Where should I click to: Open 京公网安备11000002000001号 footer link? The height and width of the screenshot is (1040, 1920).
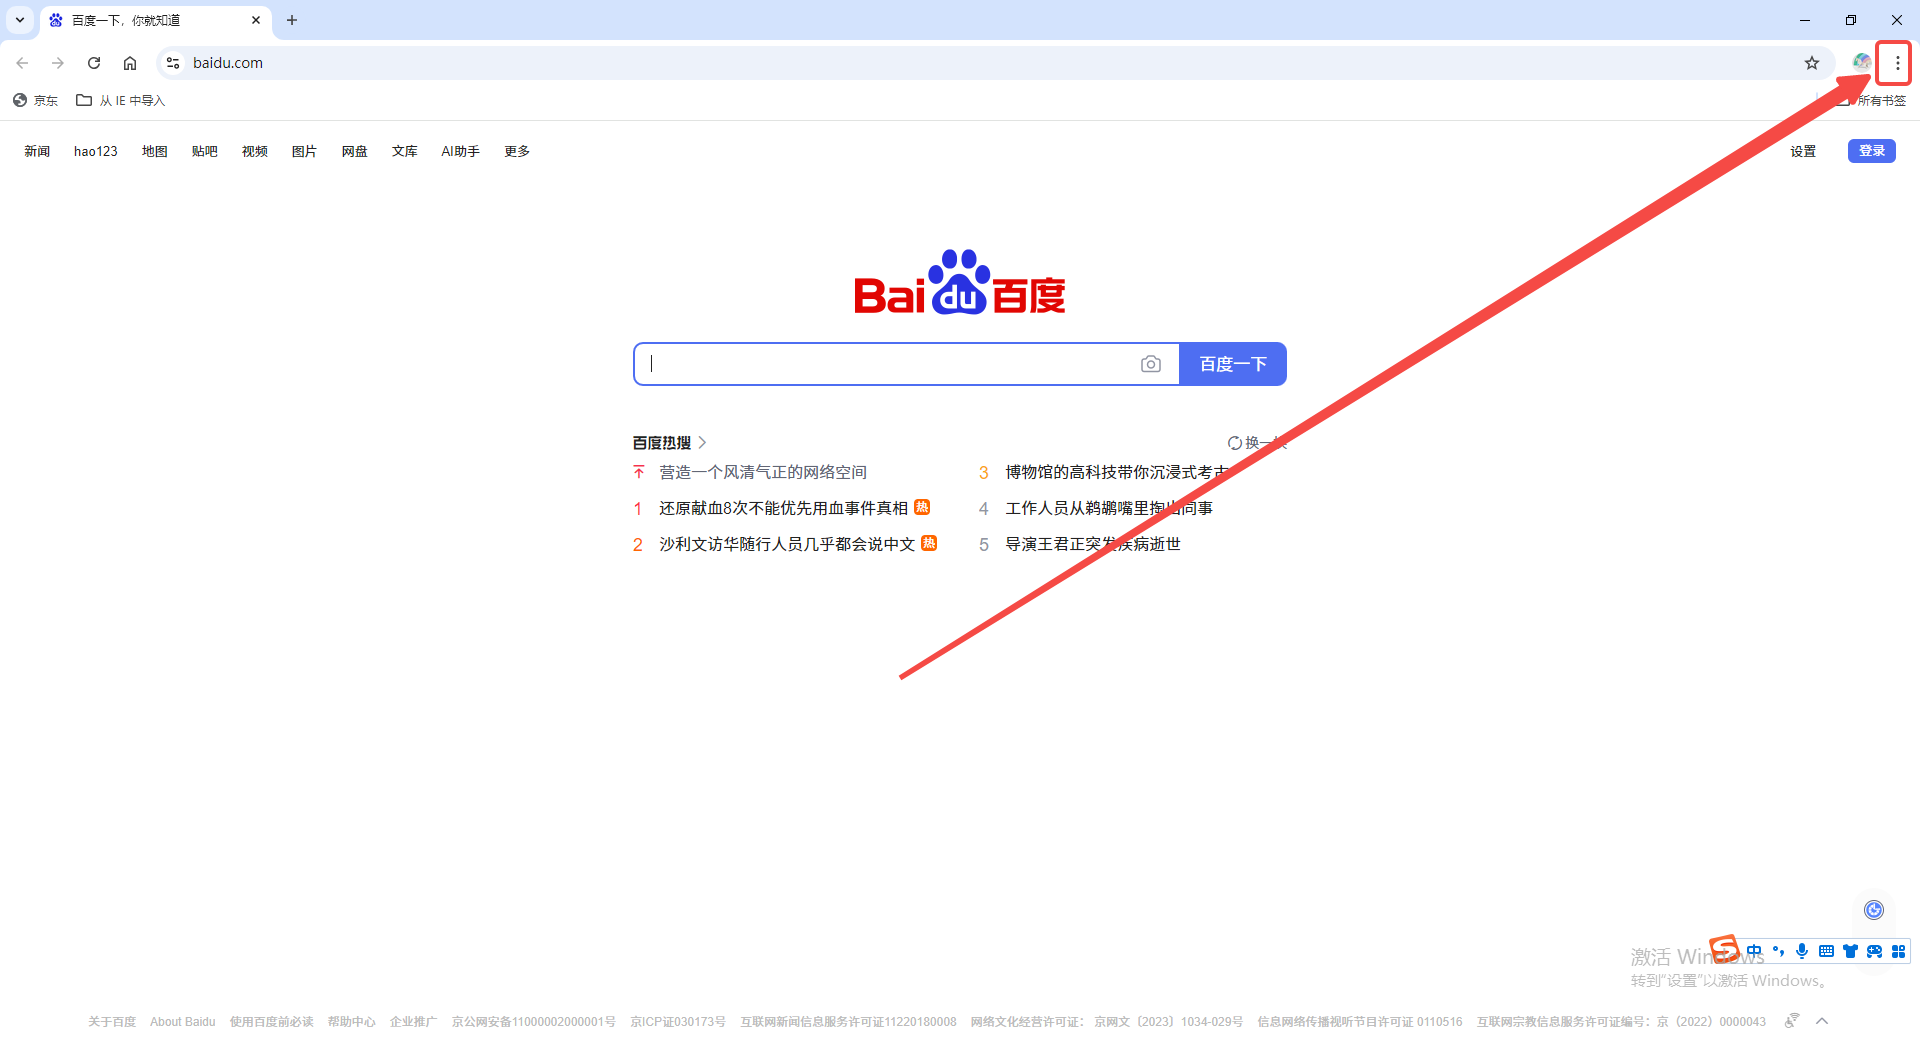[x=534, y=1022]
